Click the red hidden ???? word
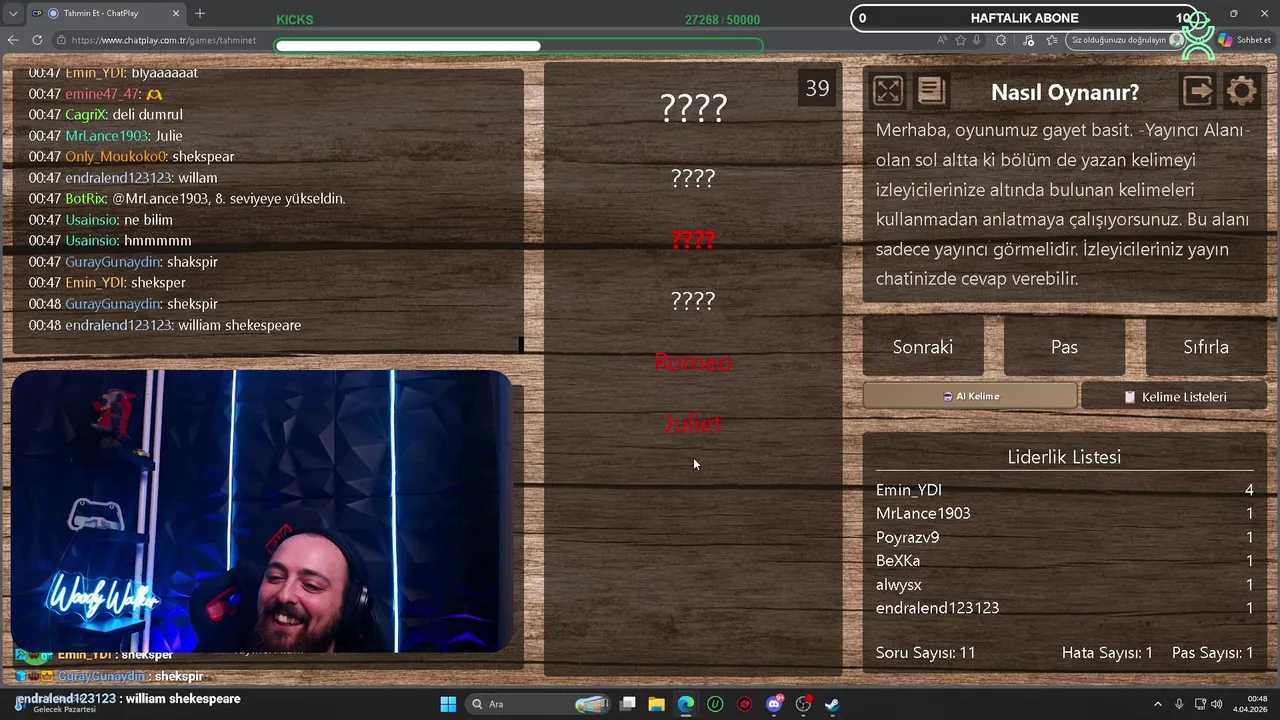 coord(693,240)
